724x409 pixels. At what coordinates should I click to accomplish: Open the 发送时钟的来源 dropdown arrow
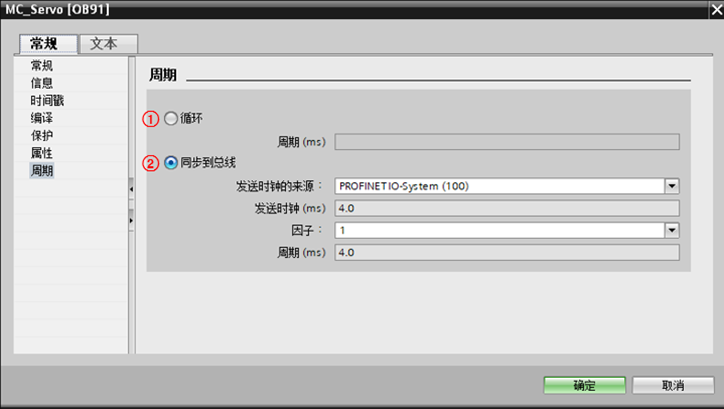tap(672, 186)
